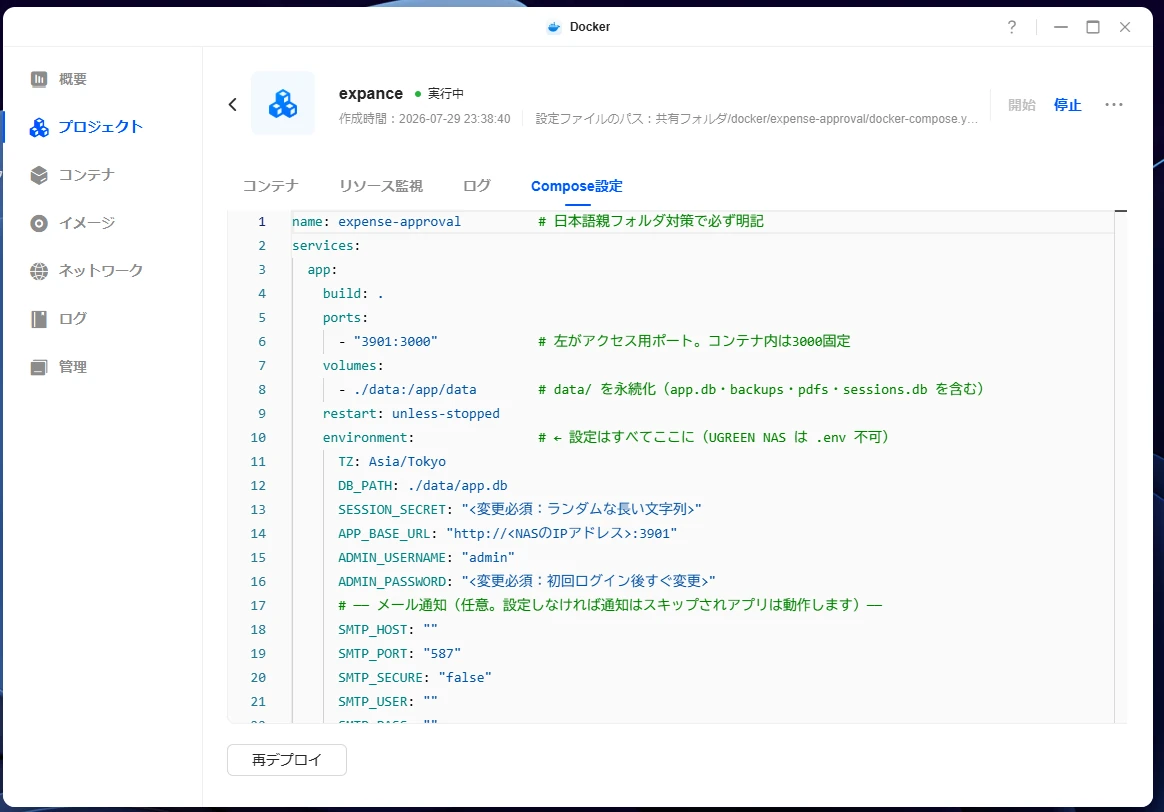
Task: Click the 'services:' line in editor
Action: [326, 246]
